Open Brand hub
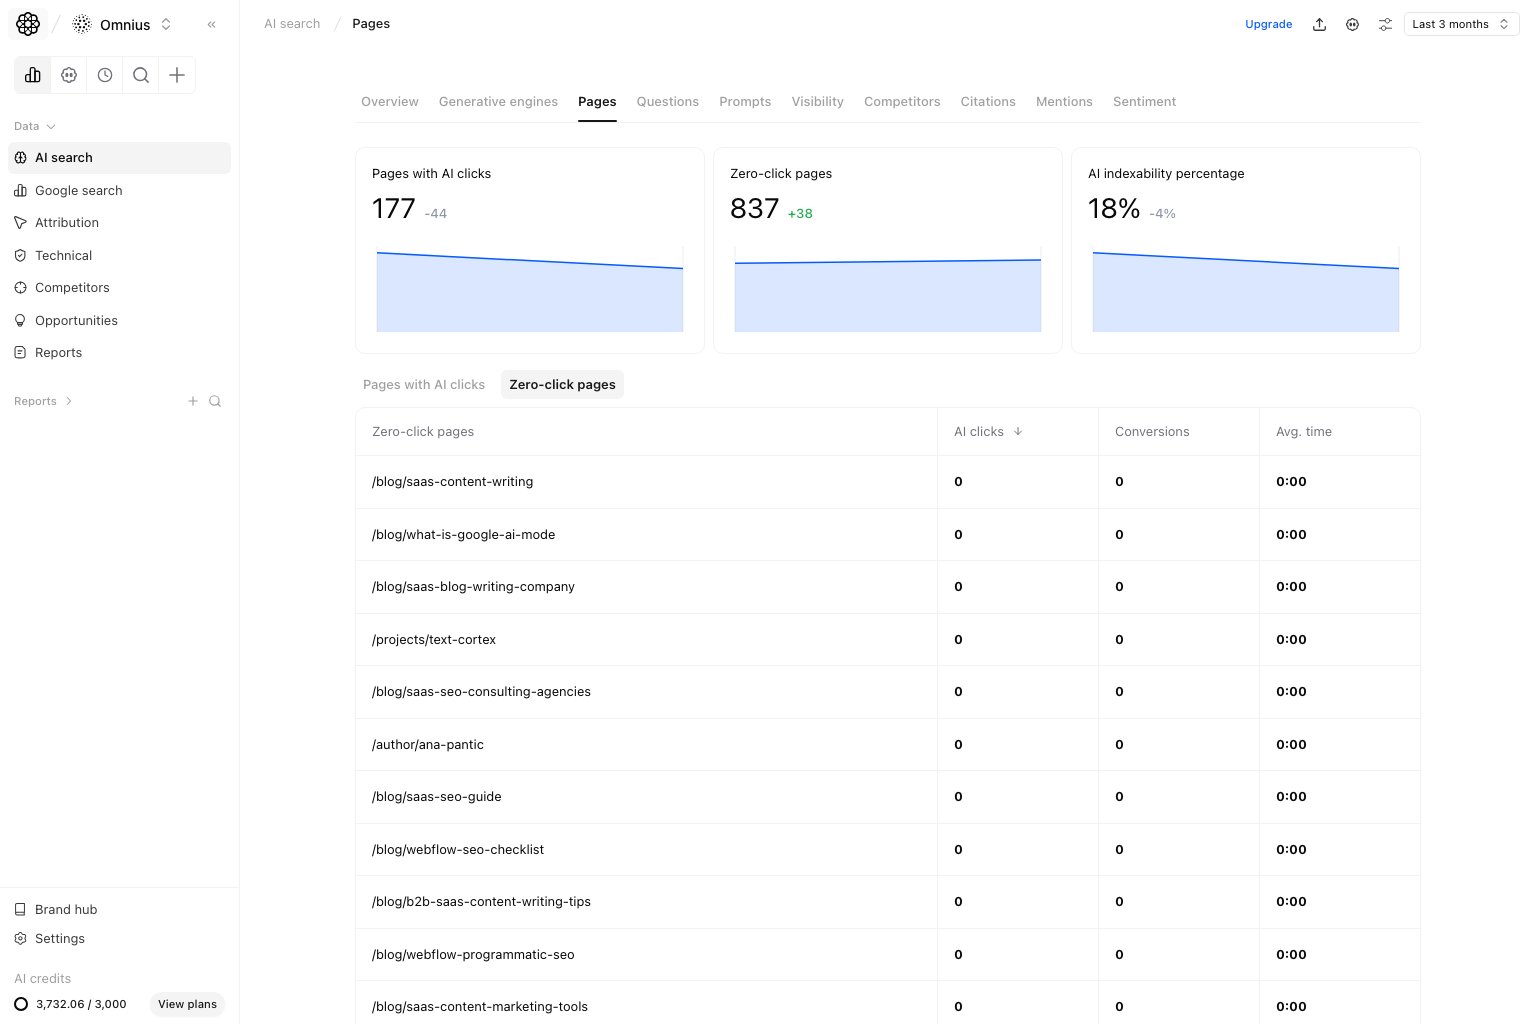This screenshot has width=1536, height=1024. [x=119, y=909]
